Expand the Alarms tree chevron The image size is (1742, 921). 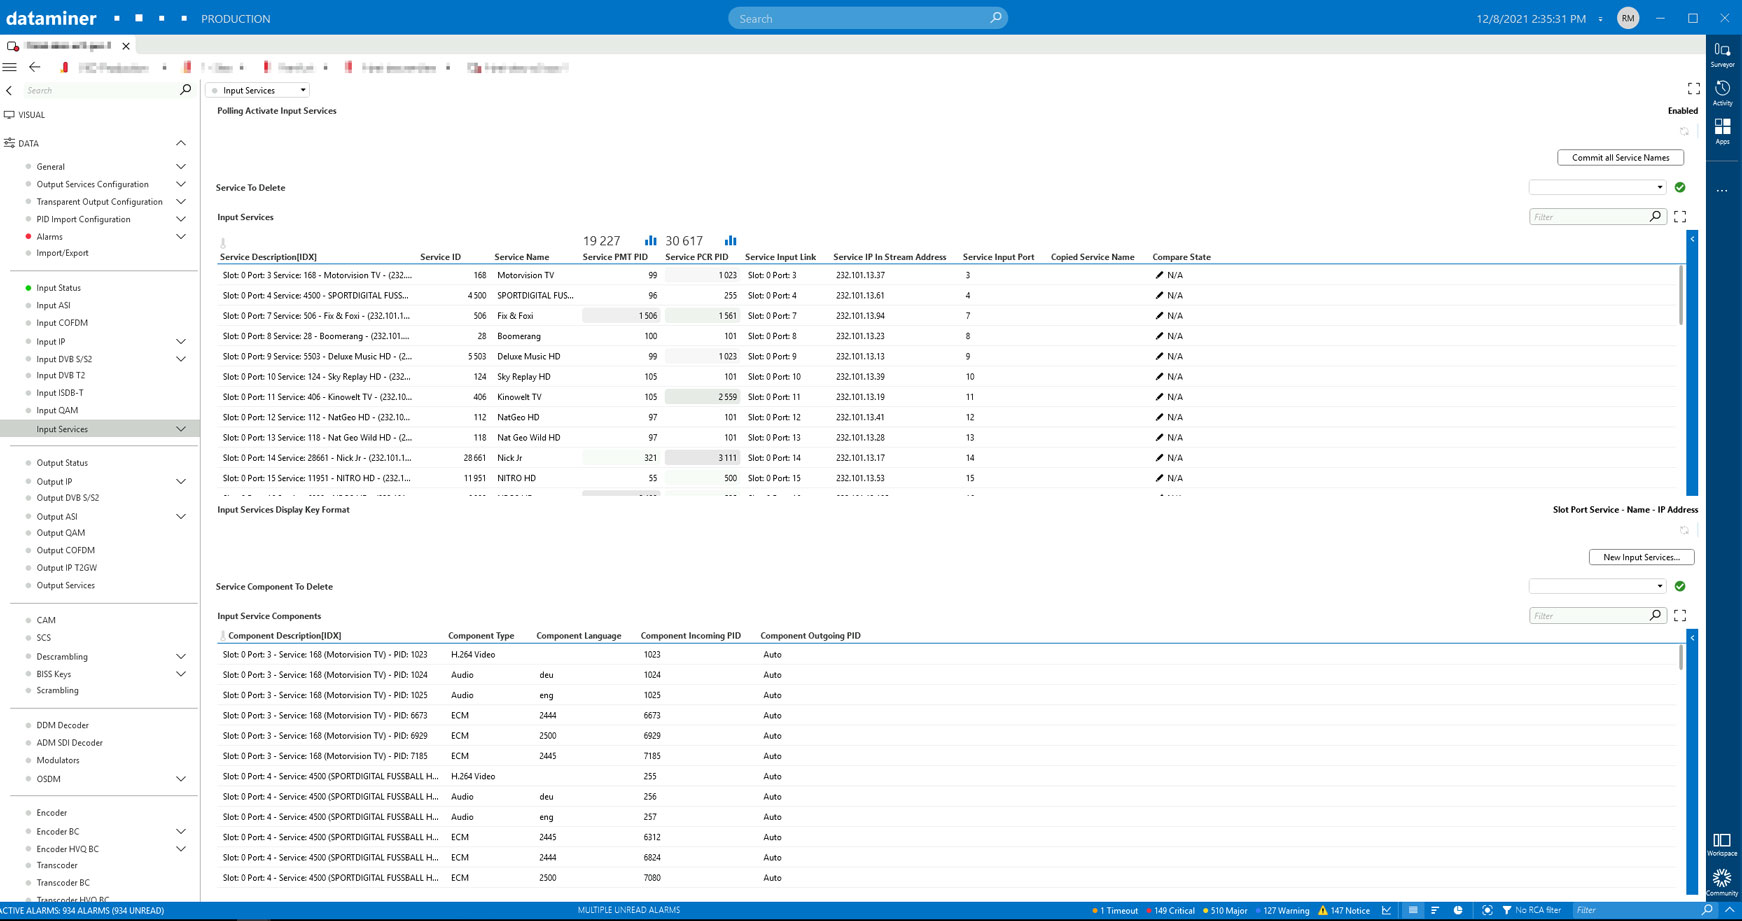tap(181, 237)
